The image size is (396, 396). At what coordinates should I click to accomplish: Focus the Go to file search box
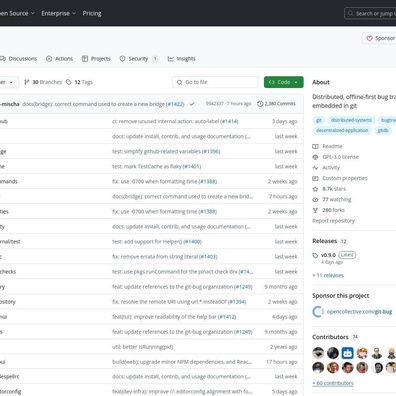[x=215, y=82]
